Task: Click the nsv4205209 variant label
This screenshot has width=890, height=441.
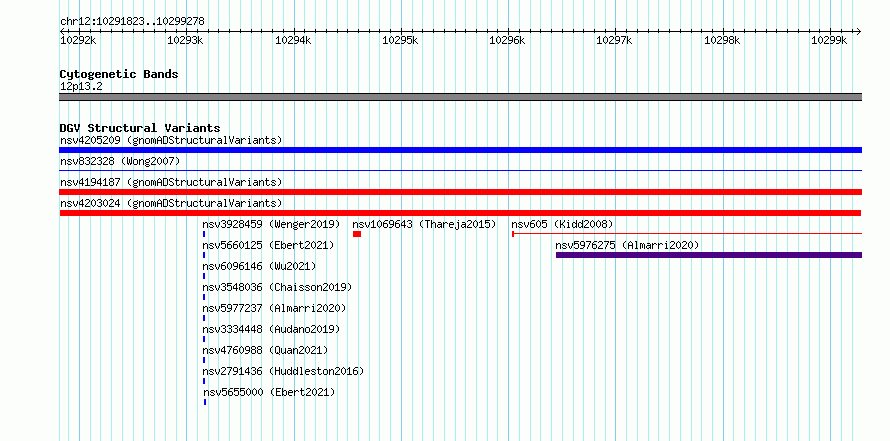Action: [171, 140]
